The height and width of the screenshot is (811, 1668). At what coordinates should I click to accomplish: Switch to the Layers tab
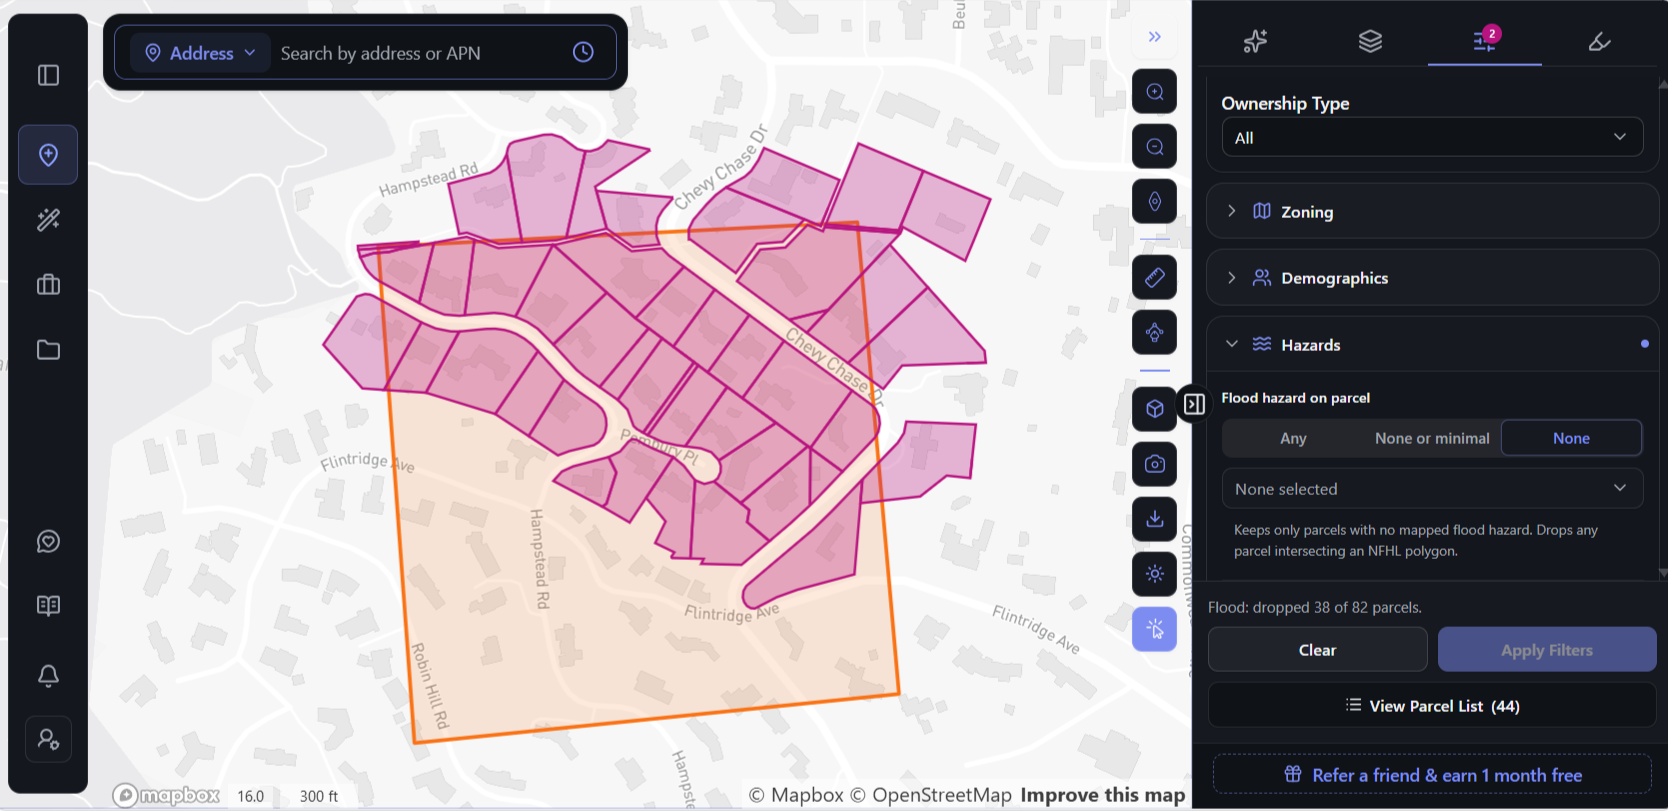tap(1370, 41)
